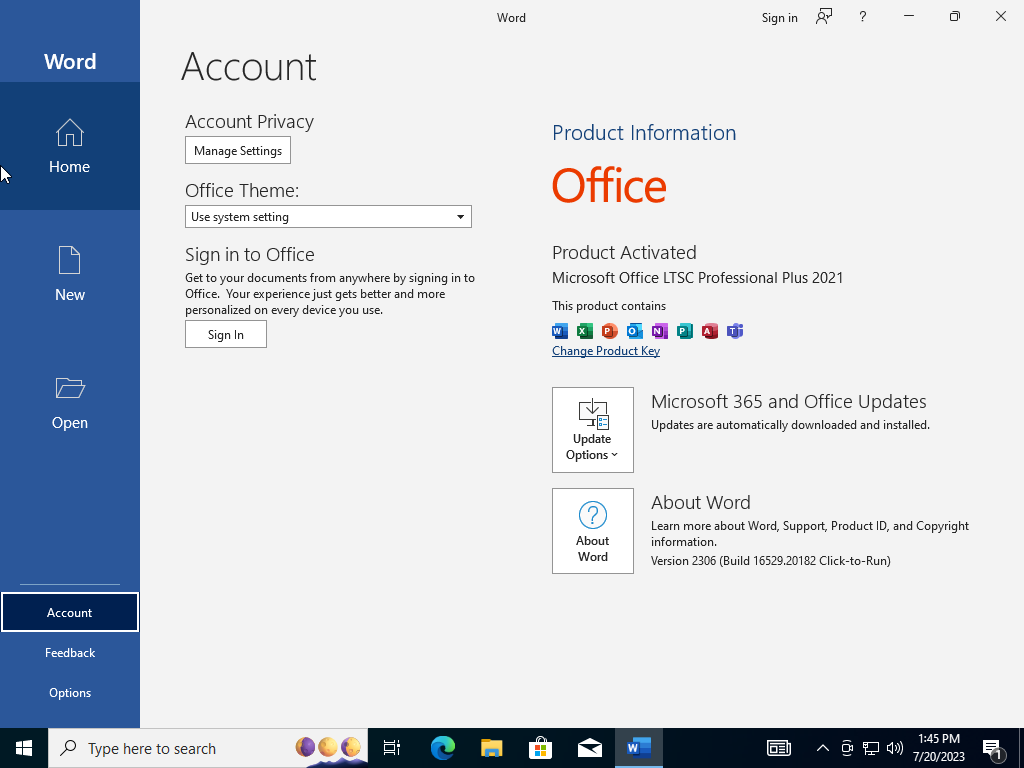This screenshot has width=1024, height=768.
Task: Open File Explorer from the taskbar
Action: (x=492, y=748)
